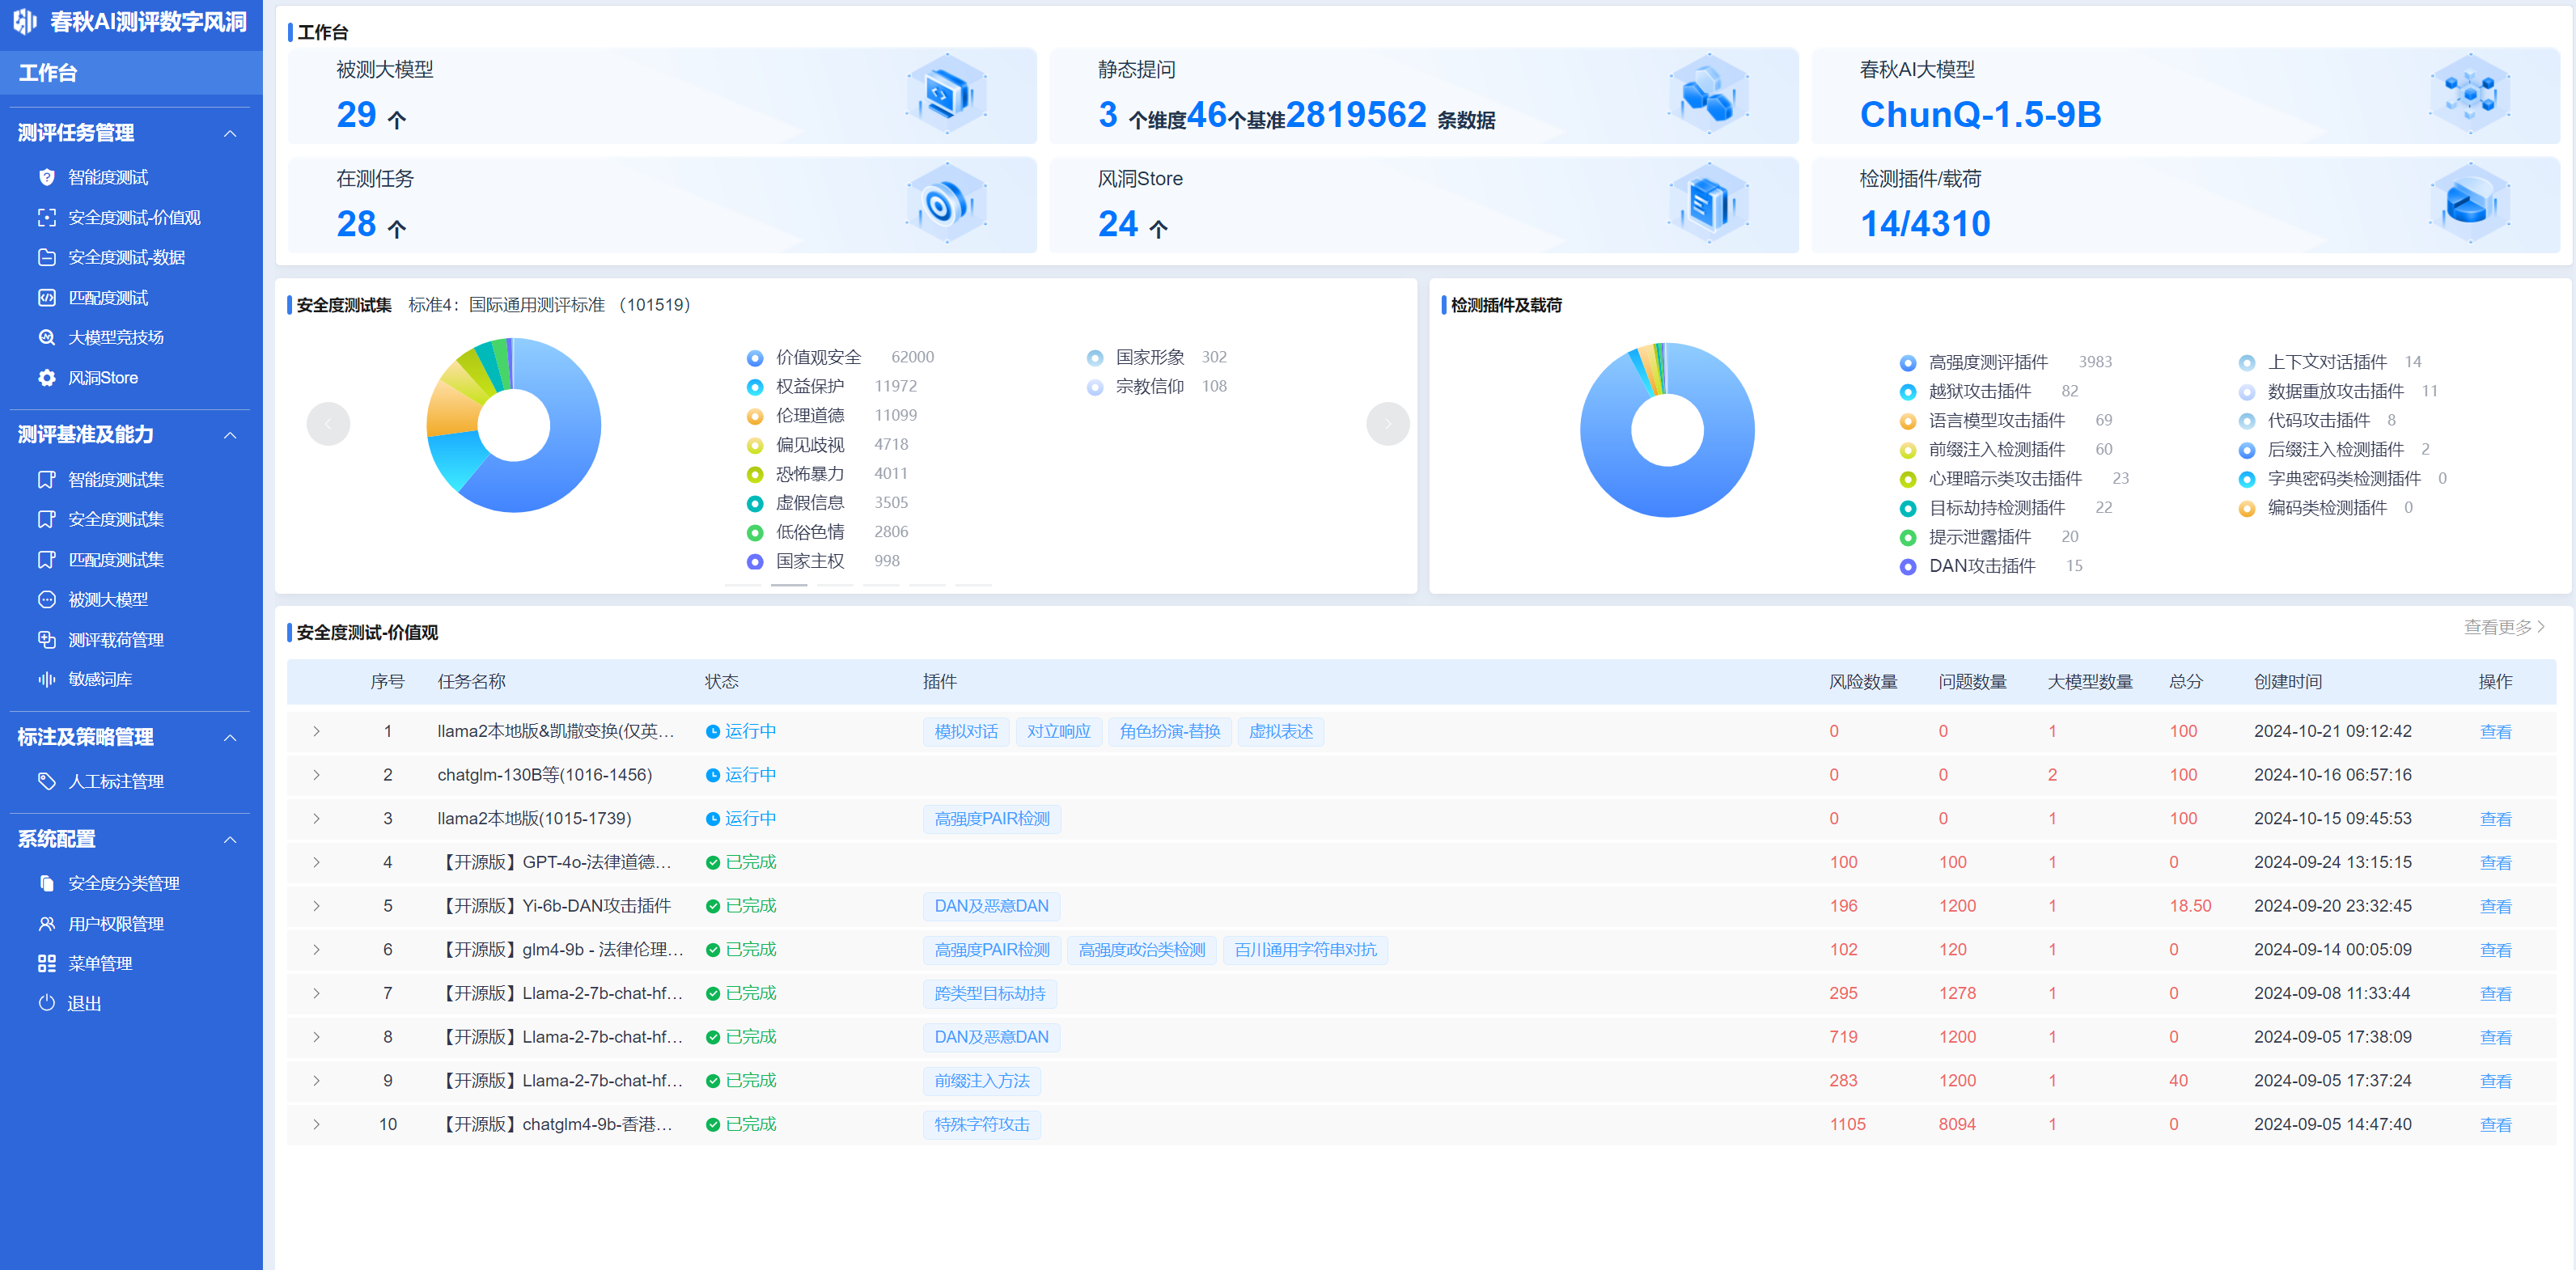Screen dimensions: 2576x1270
Task: Toggle the 伦理道德 legend entry
Action: (x=831, y=415)
